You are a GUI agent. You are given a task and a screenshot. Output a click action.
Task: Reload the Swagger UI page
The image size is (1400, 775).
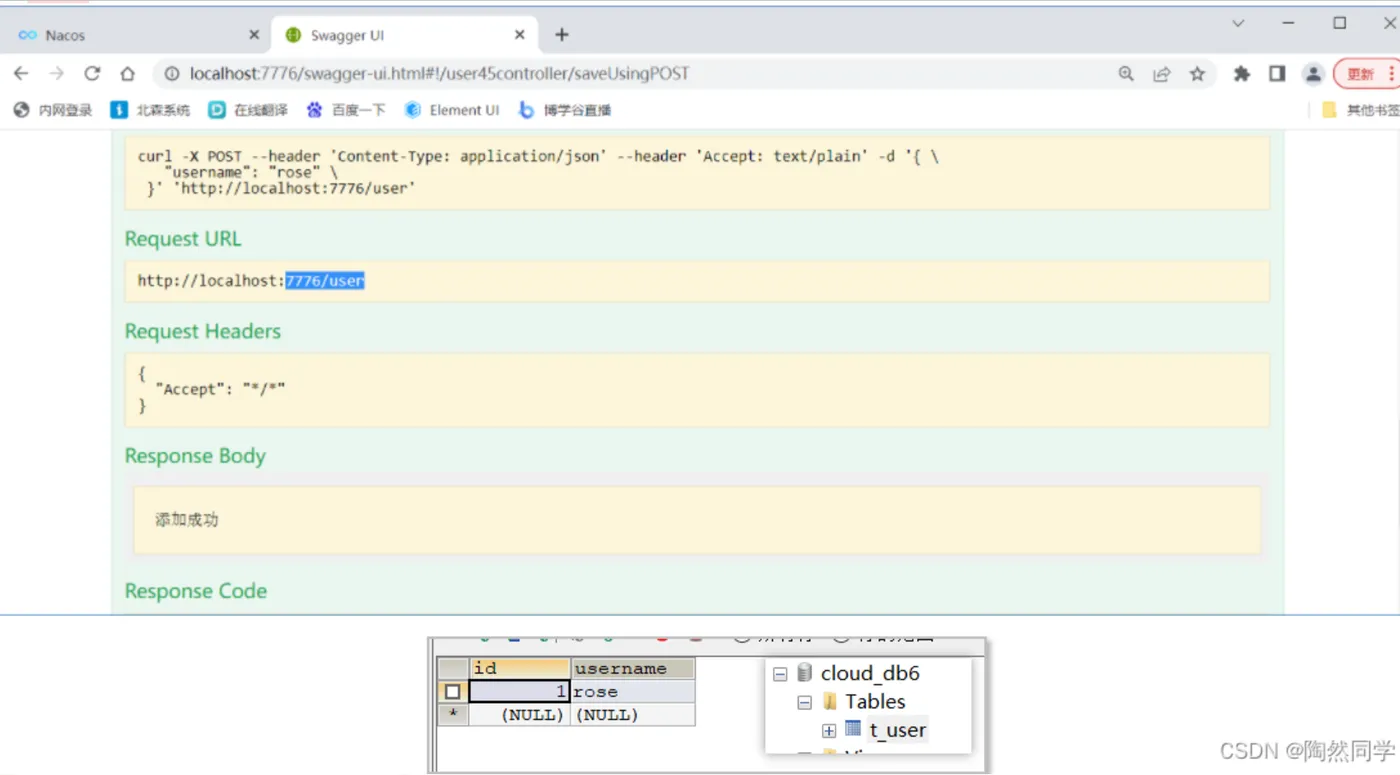point(92,73)
